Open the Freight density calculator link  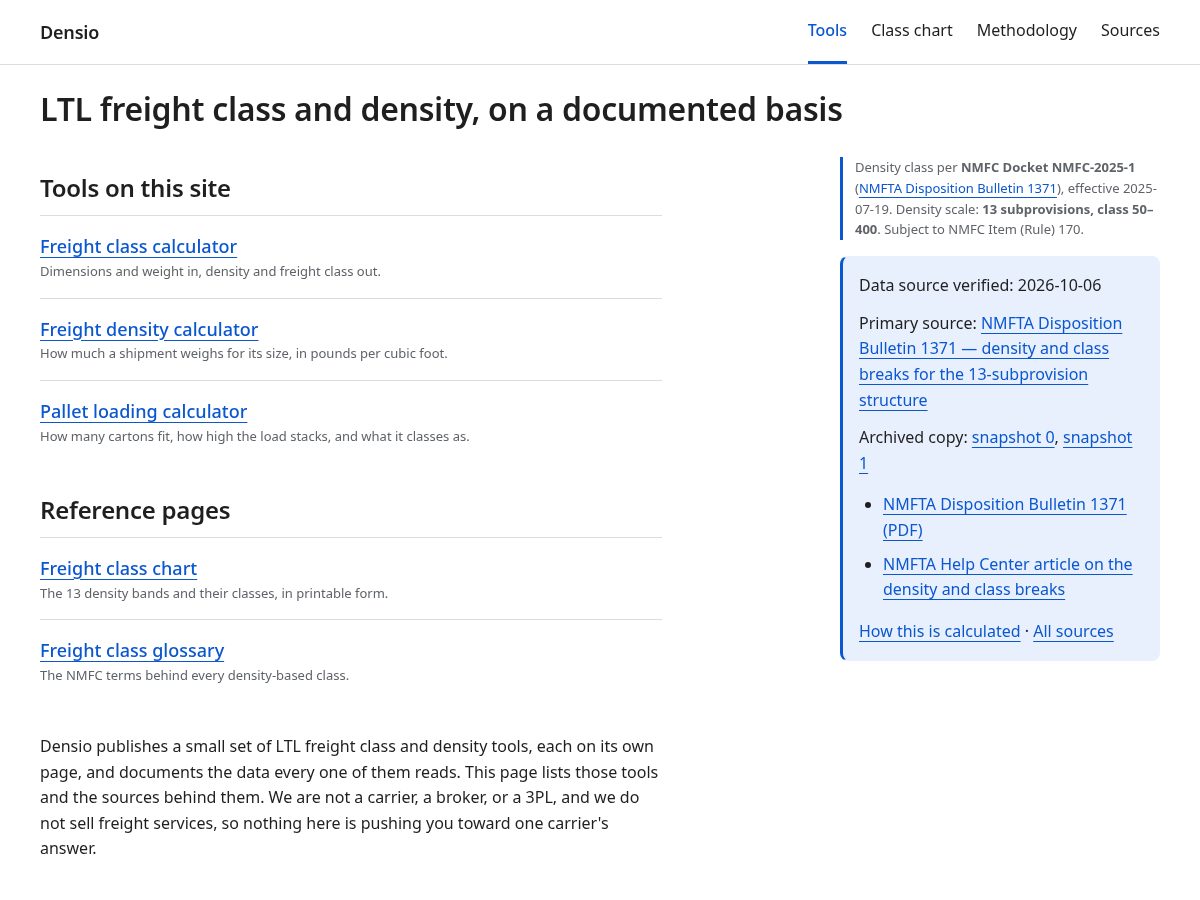point(149,329)
